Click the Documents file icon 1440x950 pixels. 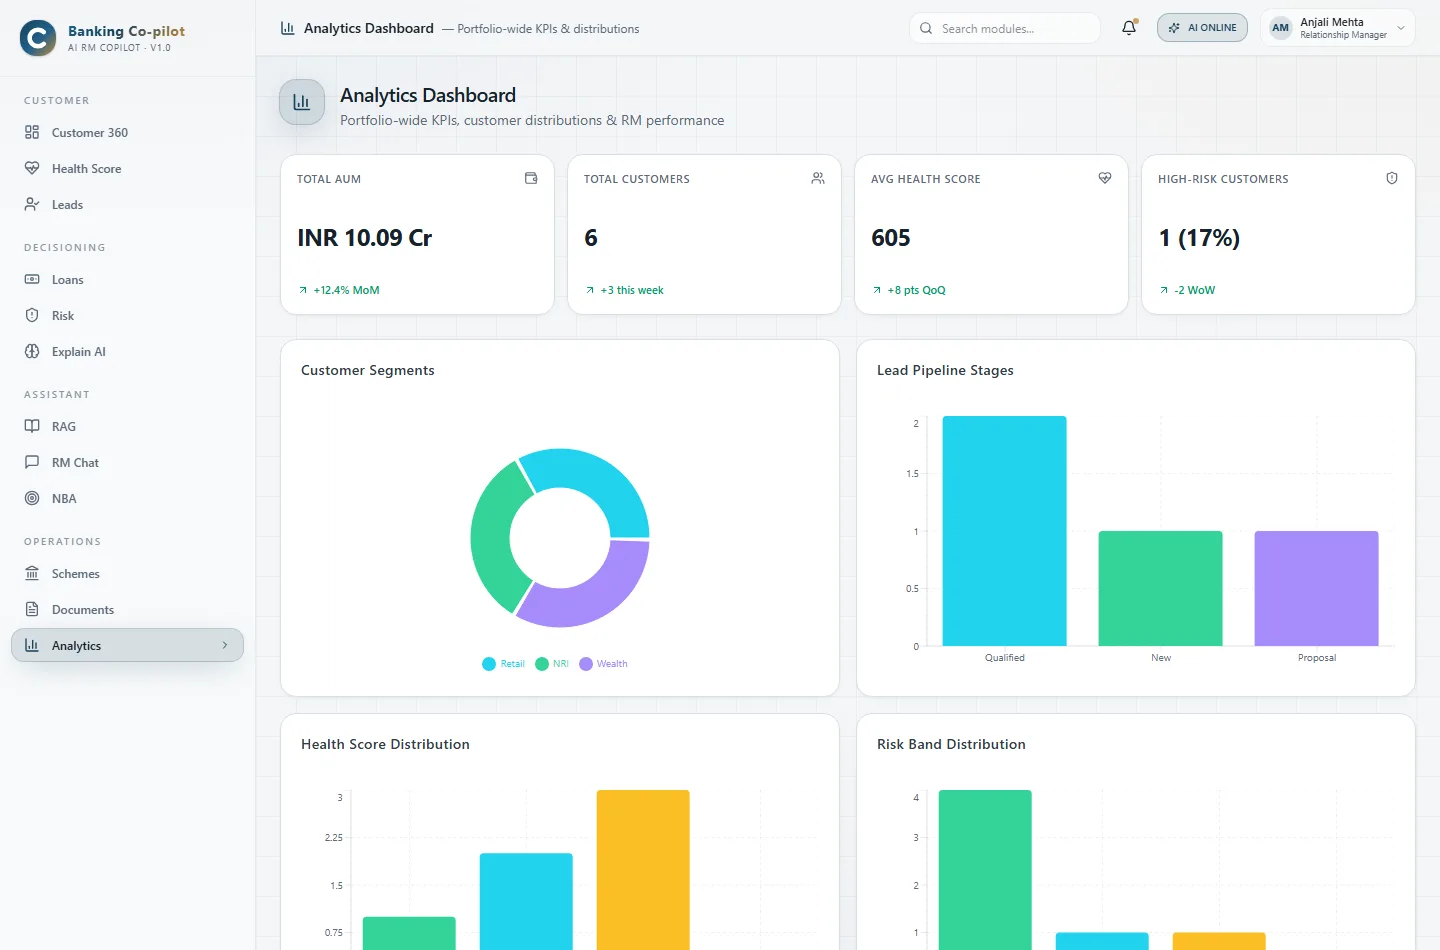pos(32,609)
